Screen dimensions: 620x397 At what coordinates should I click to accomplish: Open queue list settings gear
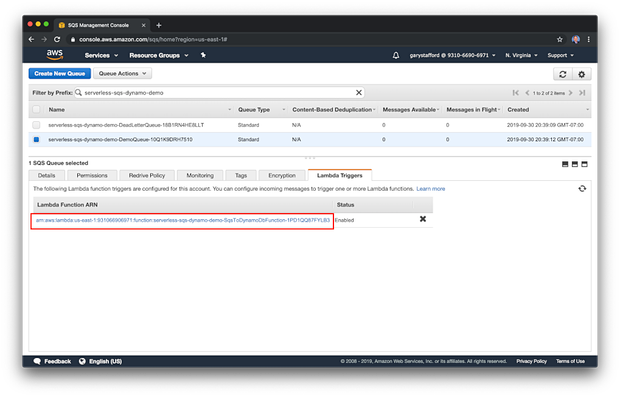click(582, 74)
